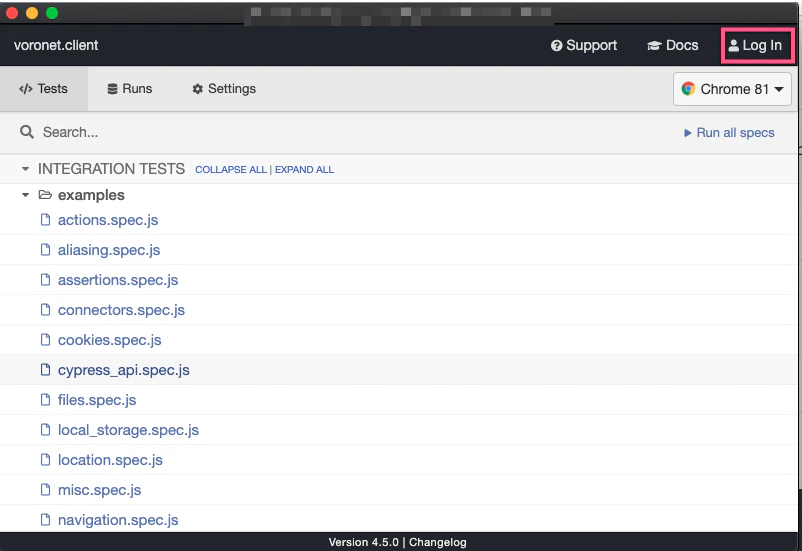The image size is (802, 551).
Task: Open the Changelog link in footer
Action: [x=437, y=542]
